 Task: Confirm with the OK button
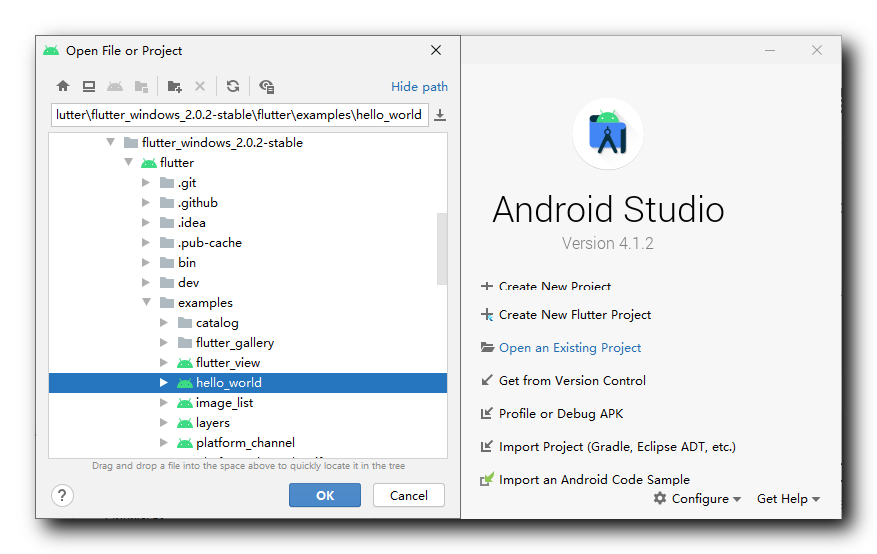tap(325, 495)
